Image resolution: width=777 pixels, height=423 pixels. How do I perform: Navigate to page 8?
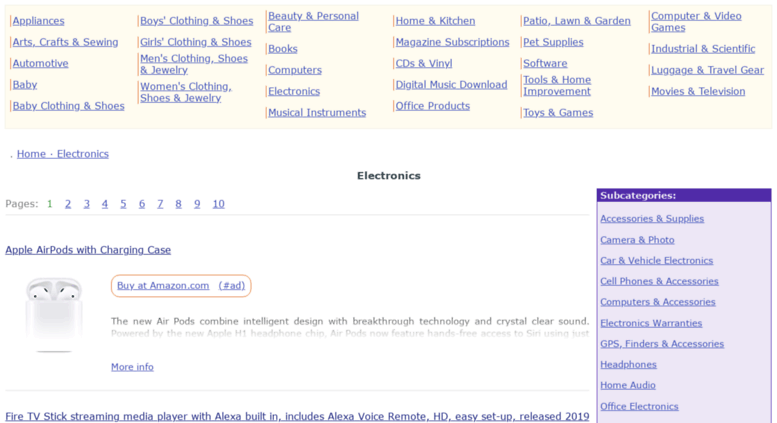178,204
